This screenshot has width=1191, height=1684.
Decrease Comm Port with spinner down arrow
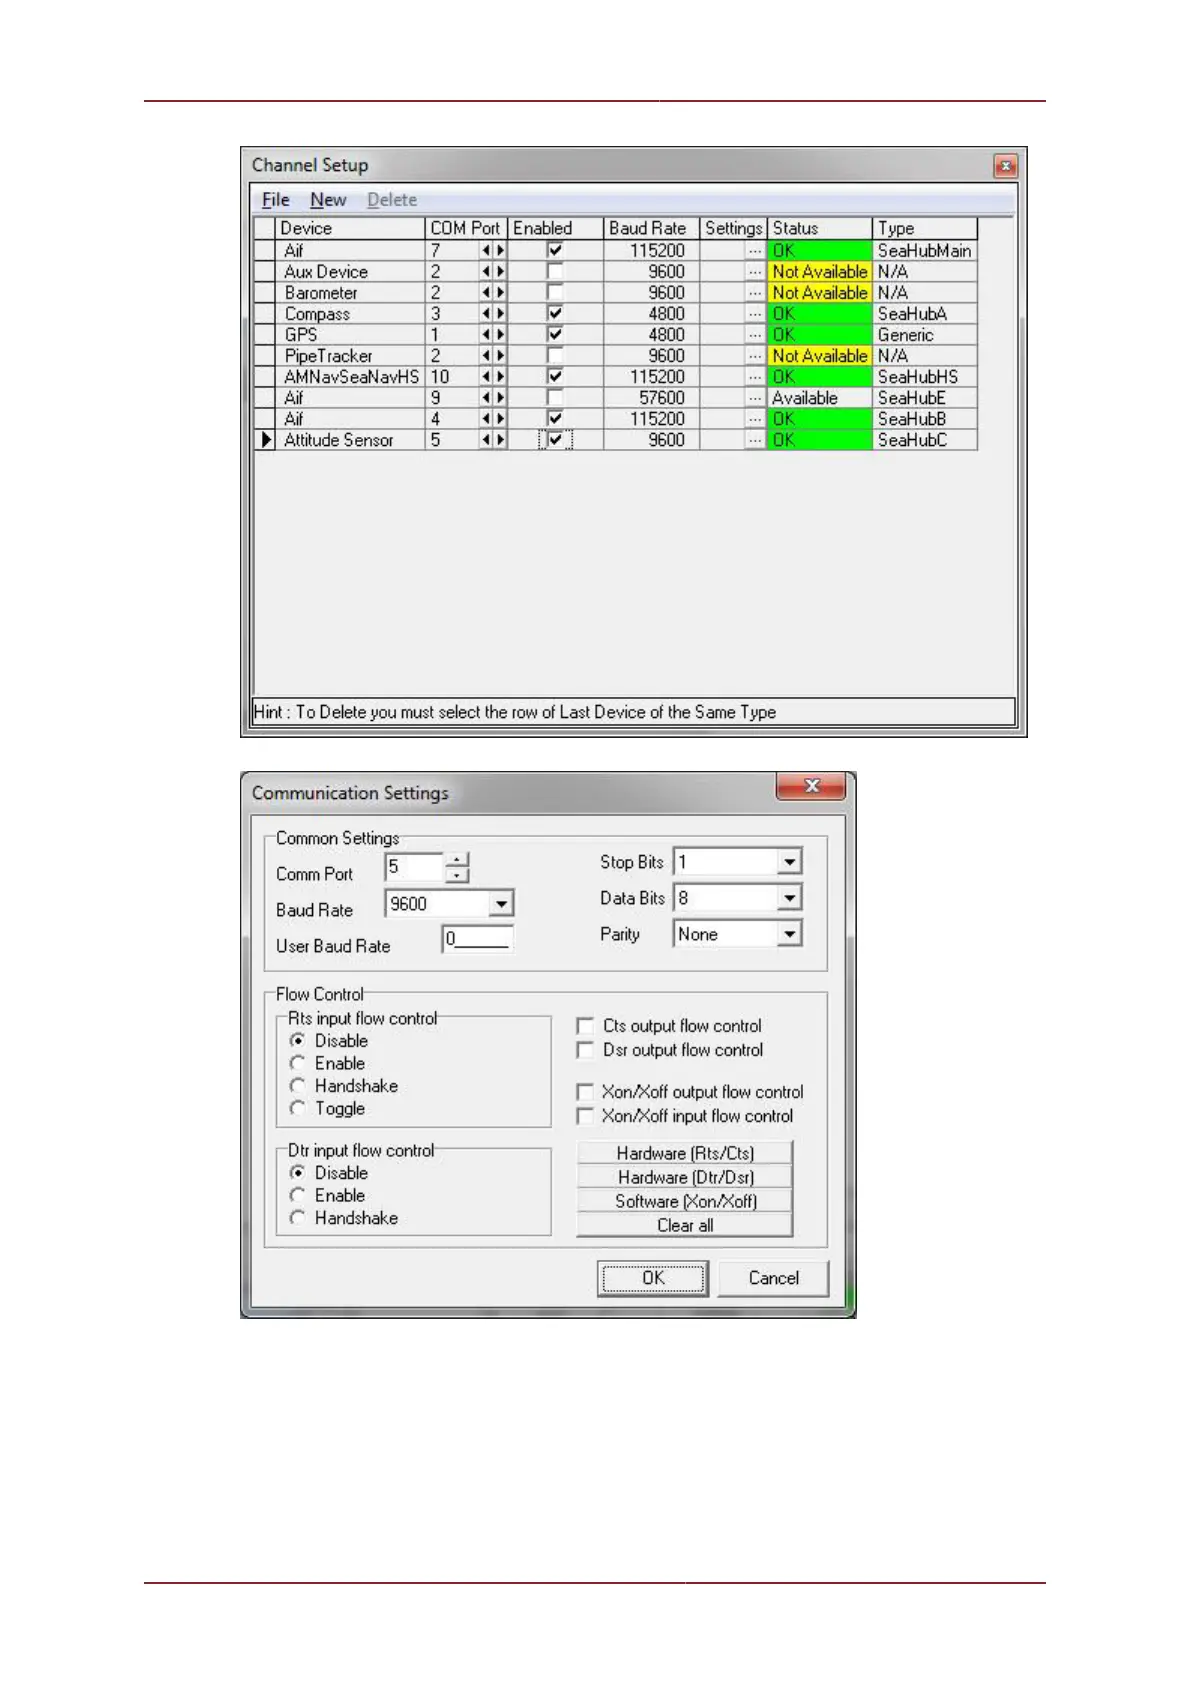click(456, 875)
